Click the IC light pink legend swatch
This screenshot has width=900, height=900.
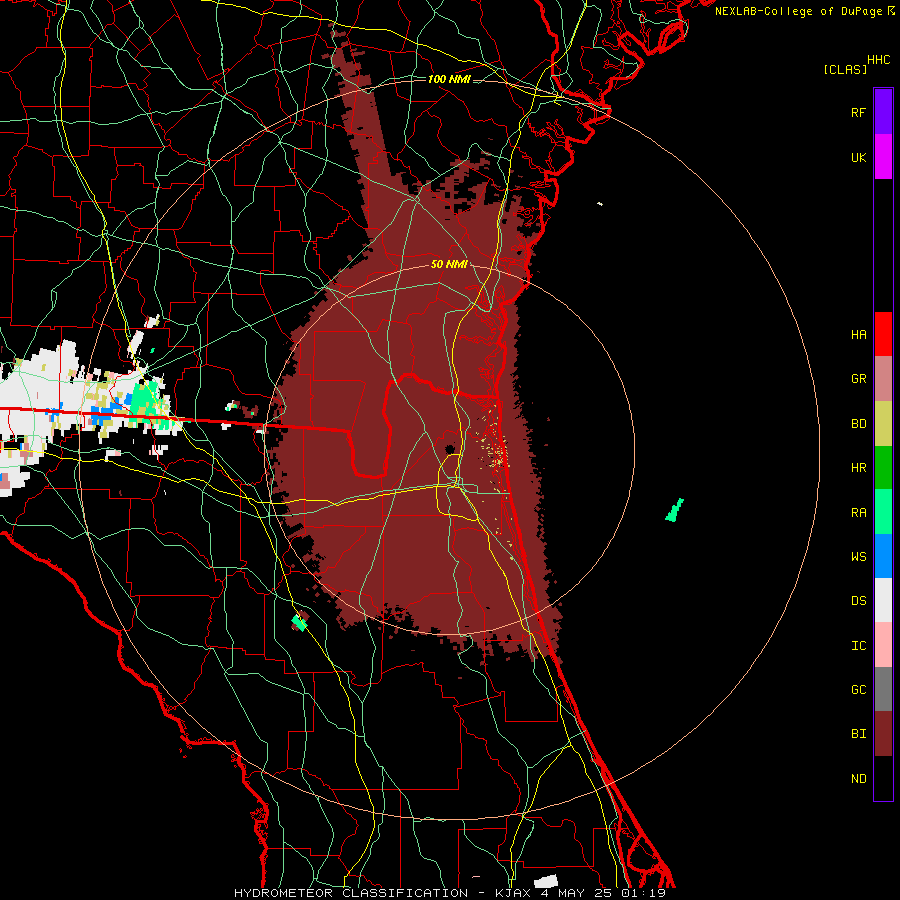click(883, 645)
